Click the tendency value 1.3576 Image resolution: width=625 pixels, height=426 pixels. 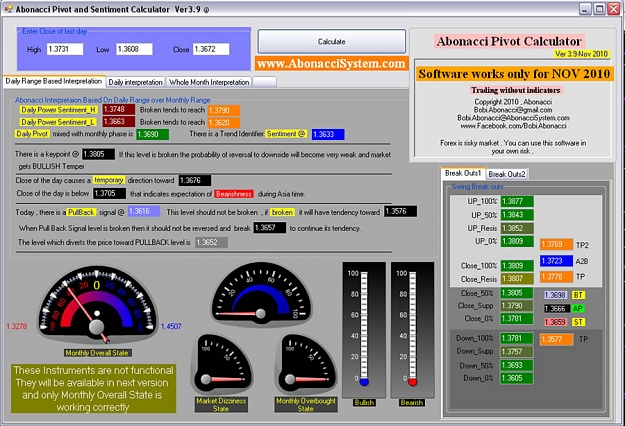click(x=401, y=211)
